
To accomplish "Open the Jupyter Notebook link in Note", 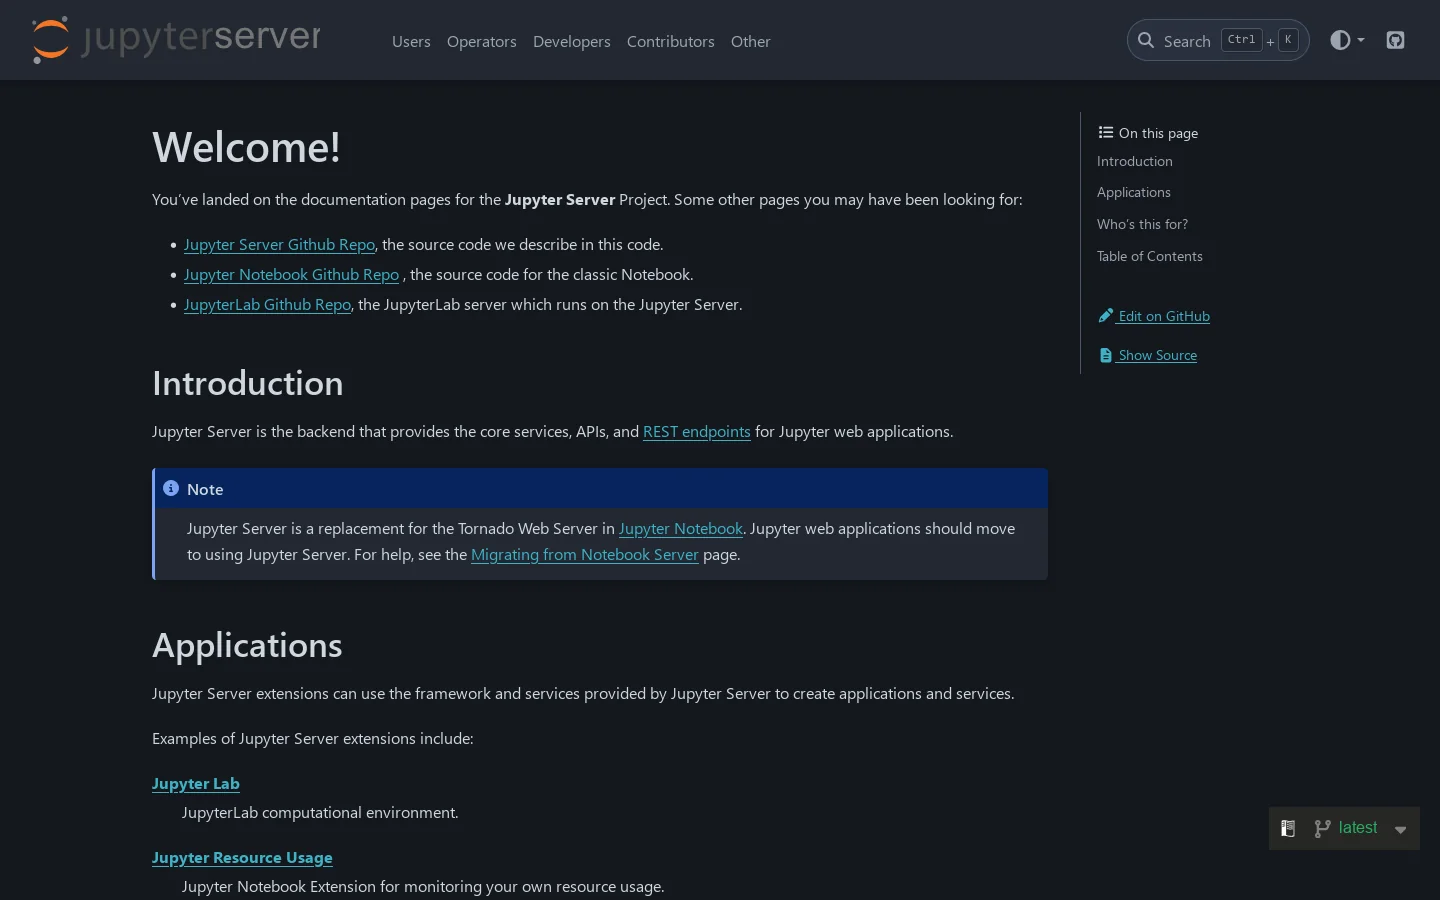I will pos(681,529).
